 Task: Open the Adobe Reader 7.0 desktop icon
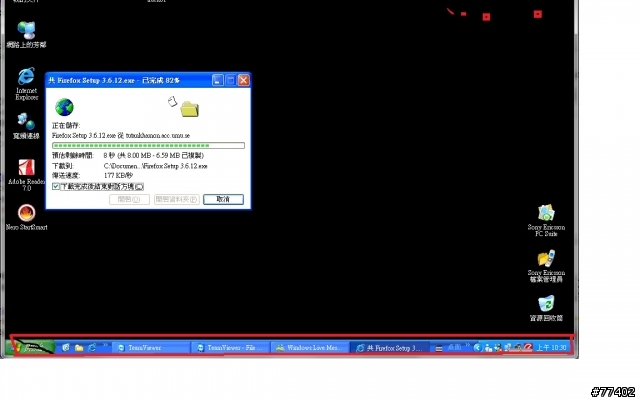click(x=27, y=175)
